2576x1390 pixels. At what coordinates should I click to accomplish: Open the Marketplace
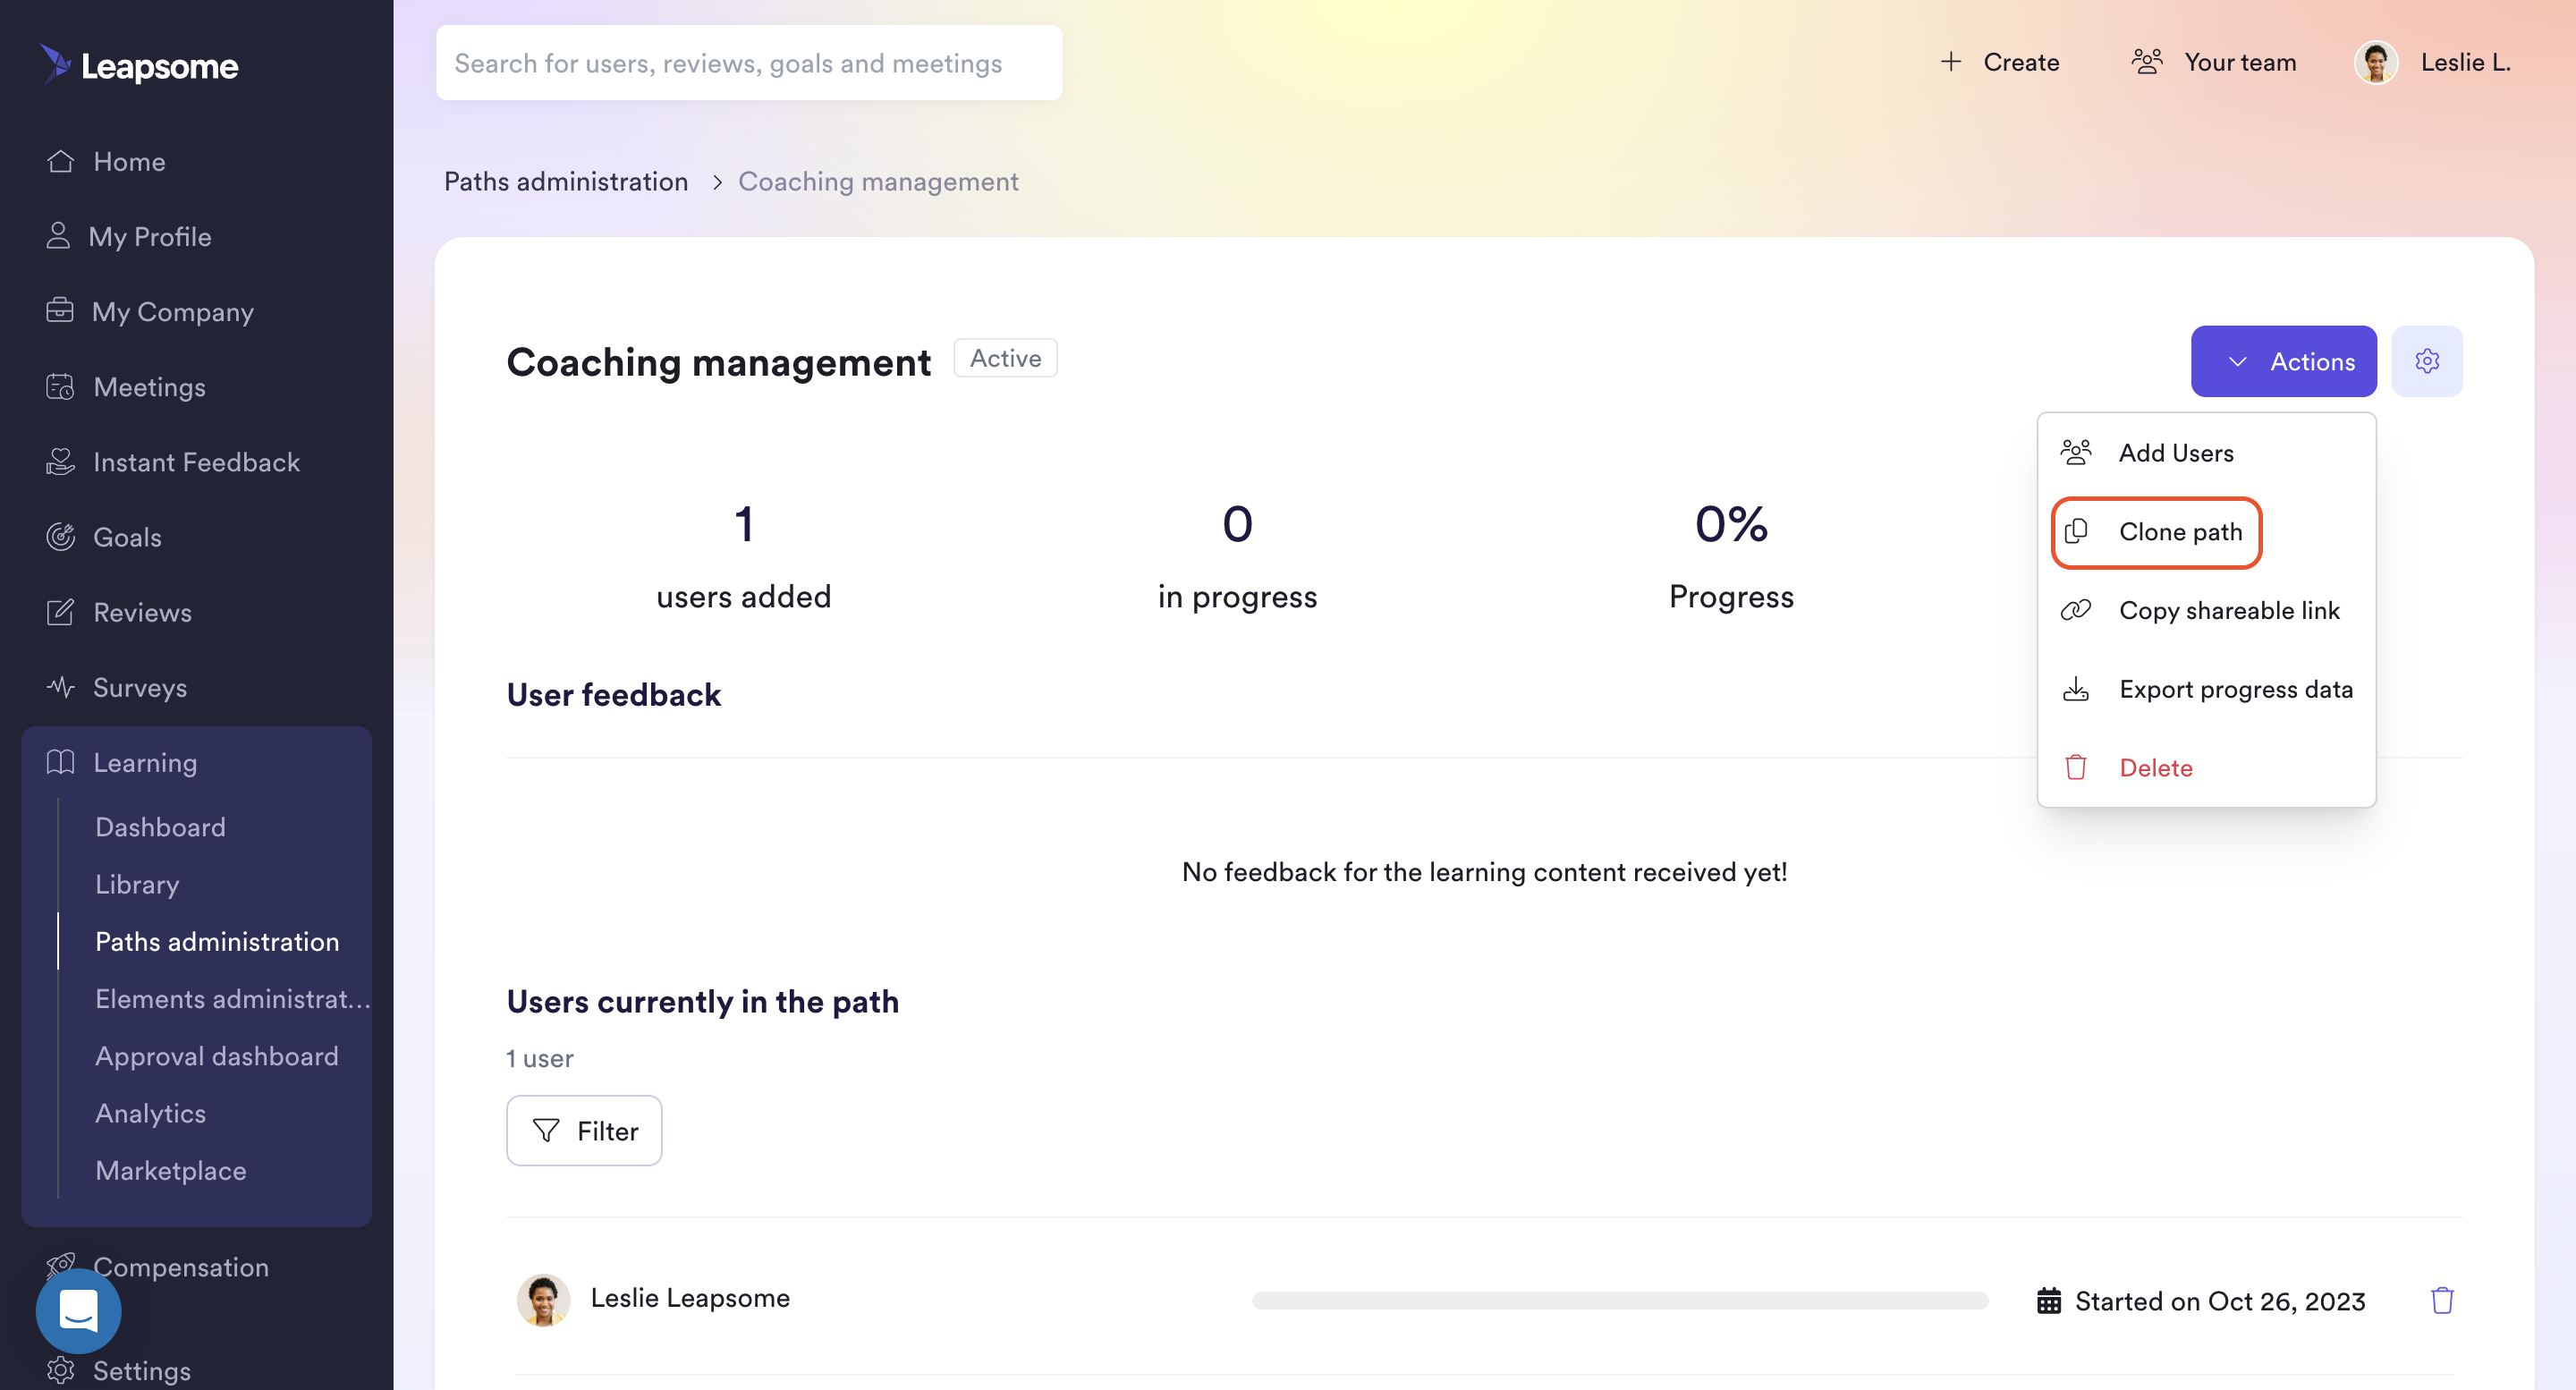coord(170,1169)
